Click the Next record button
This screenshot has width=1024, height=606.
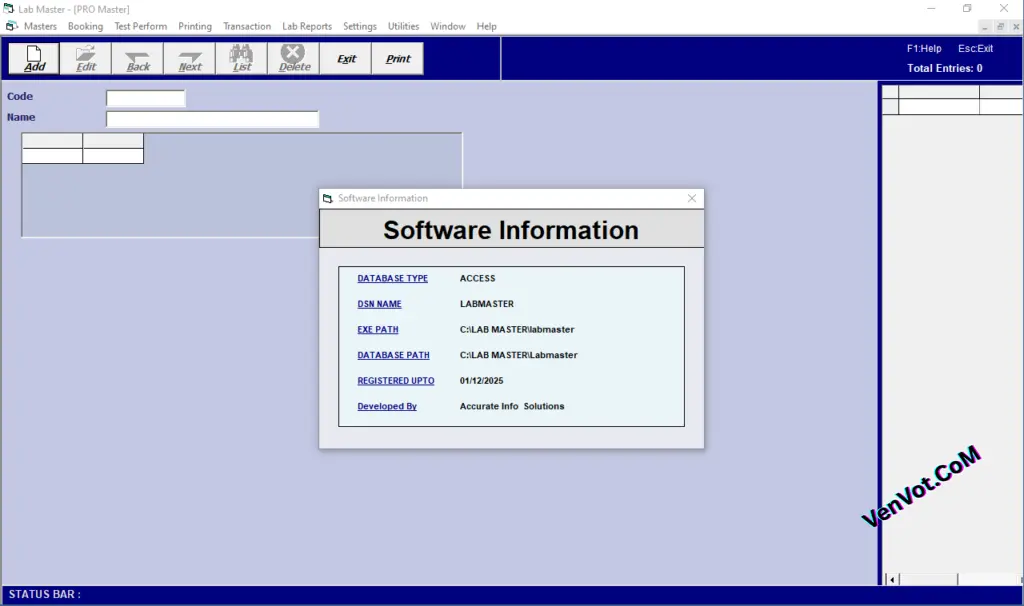click(190, 59)
